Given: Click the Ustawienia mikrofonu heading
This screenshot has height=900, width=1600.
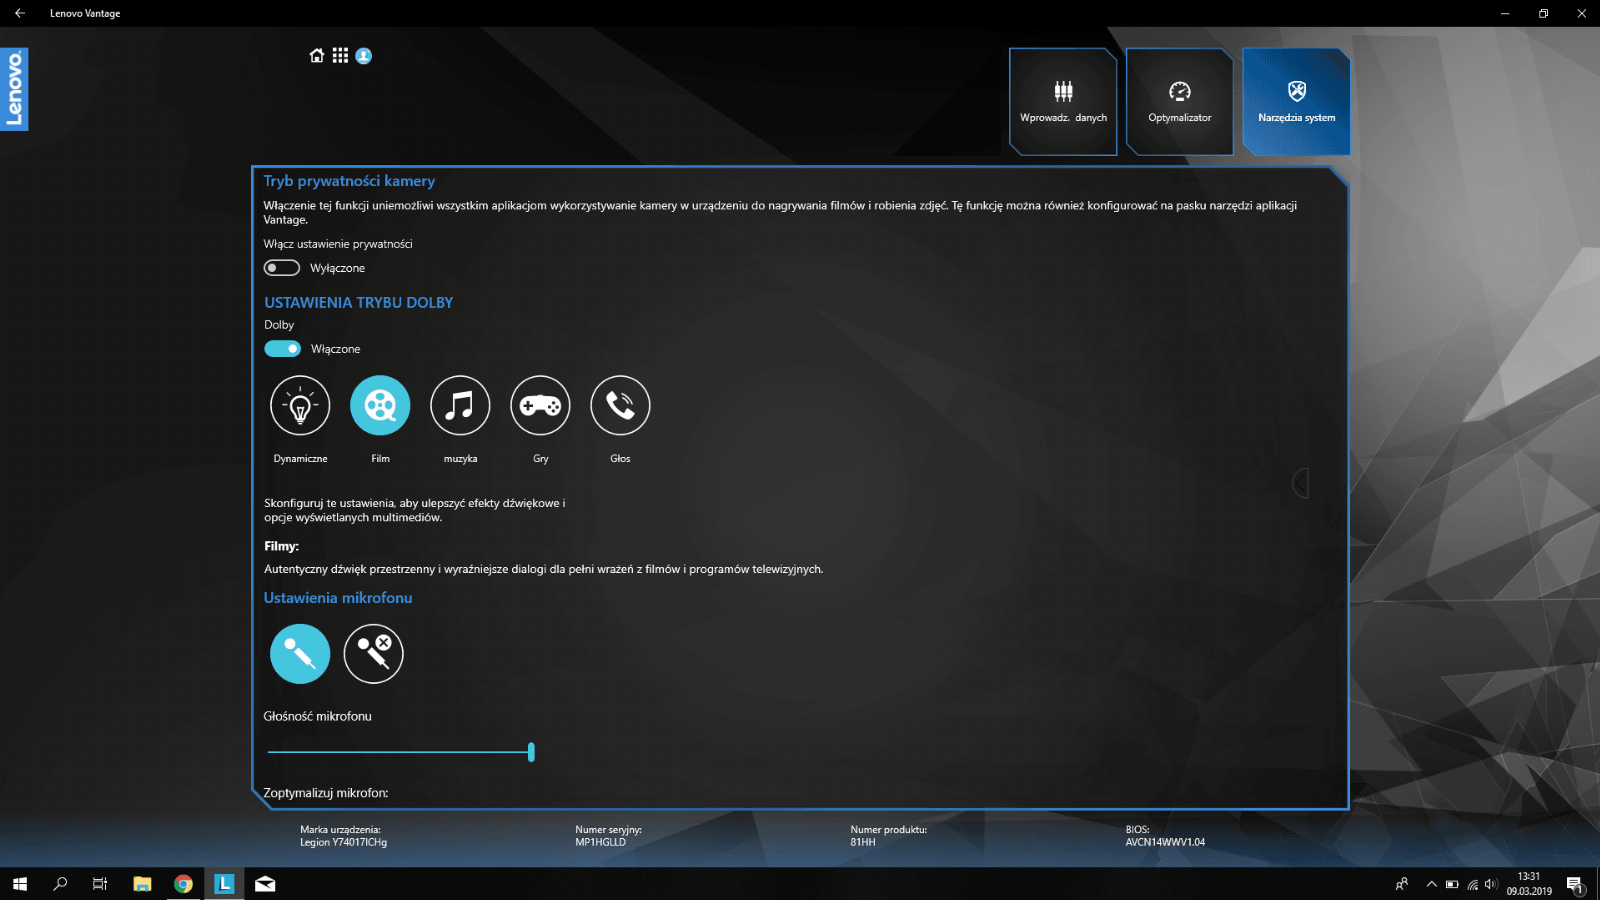Looking at the screenshot, I should [x=338, y=598].
